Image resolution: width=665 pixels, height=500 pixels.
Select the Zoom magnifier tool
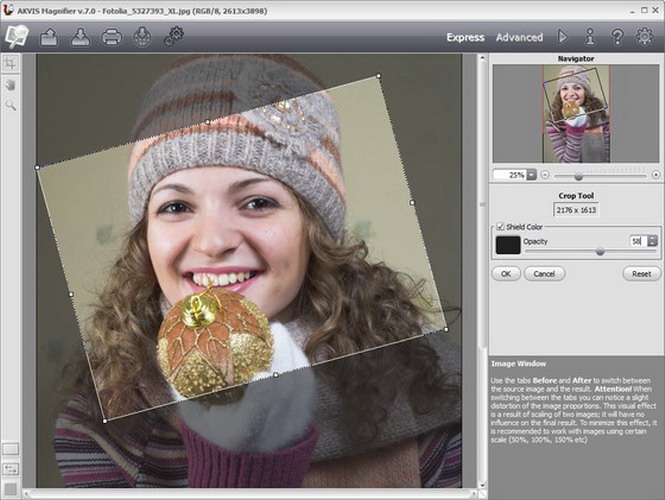pyautogui.click(x=11, y=106)
